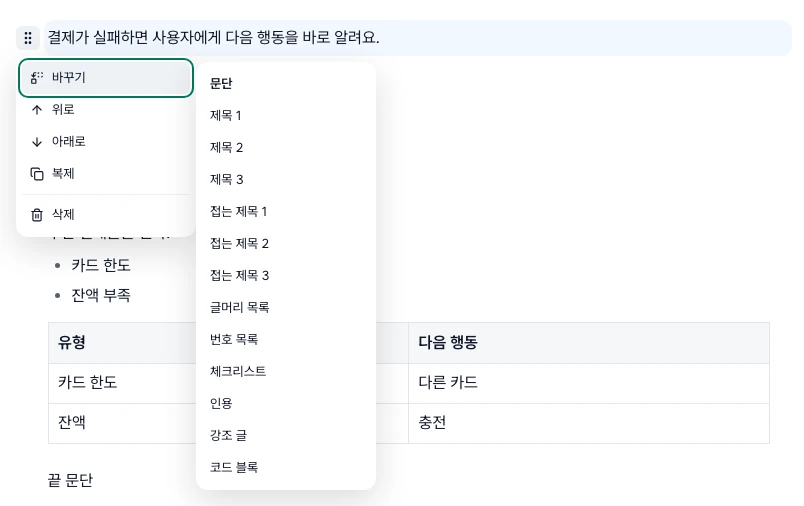Choose 아래로 to move block down

[x=106, y=142]
